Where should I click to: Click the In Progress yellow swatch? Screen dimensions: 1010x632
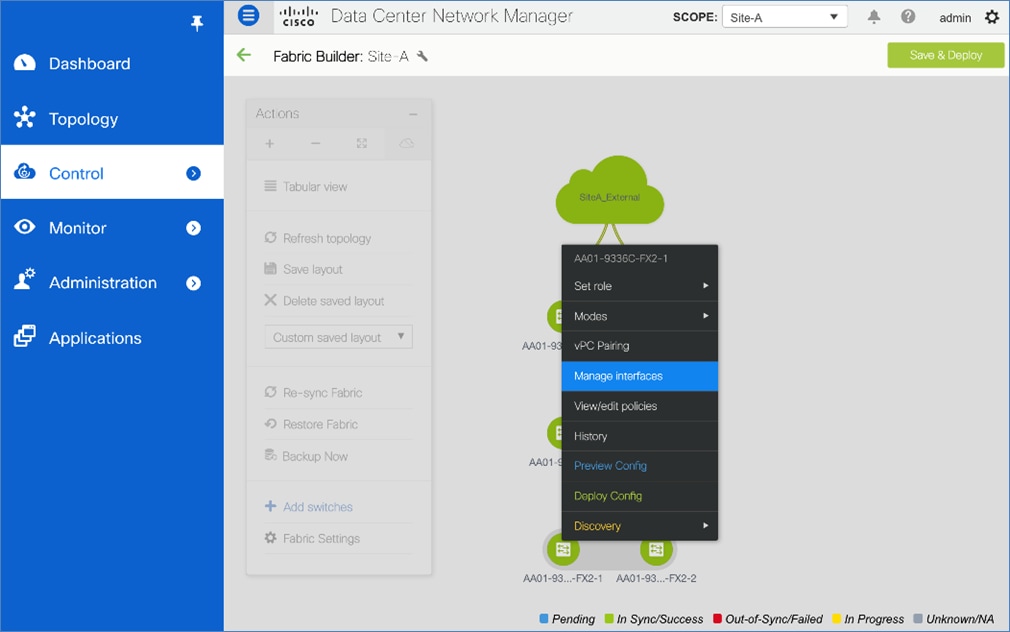[x=836, y=618]
